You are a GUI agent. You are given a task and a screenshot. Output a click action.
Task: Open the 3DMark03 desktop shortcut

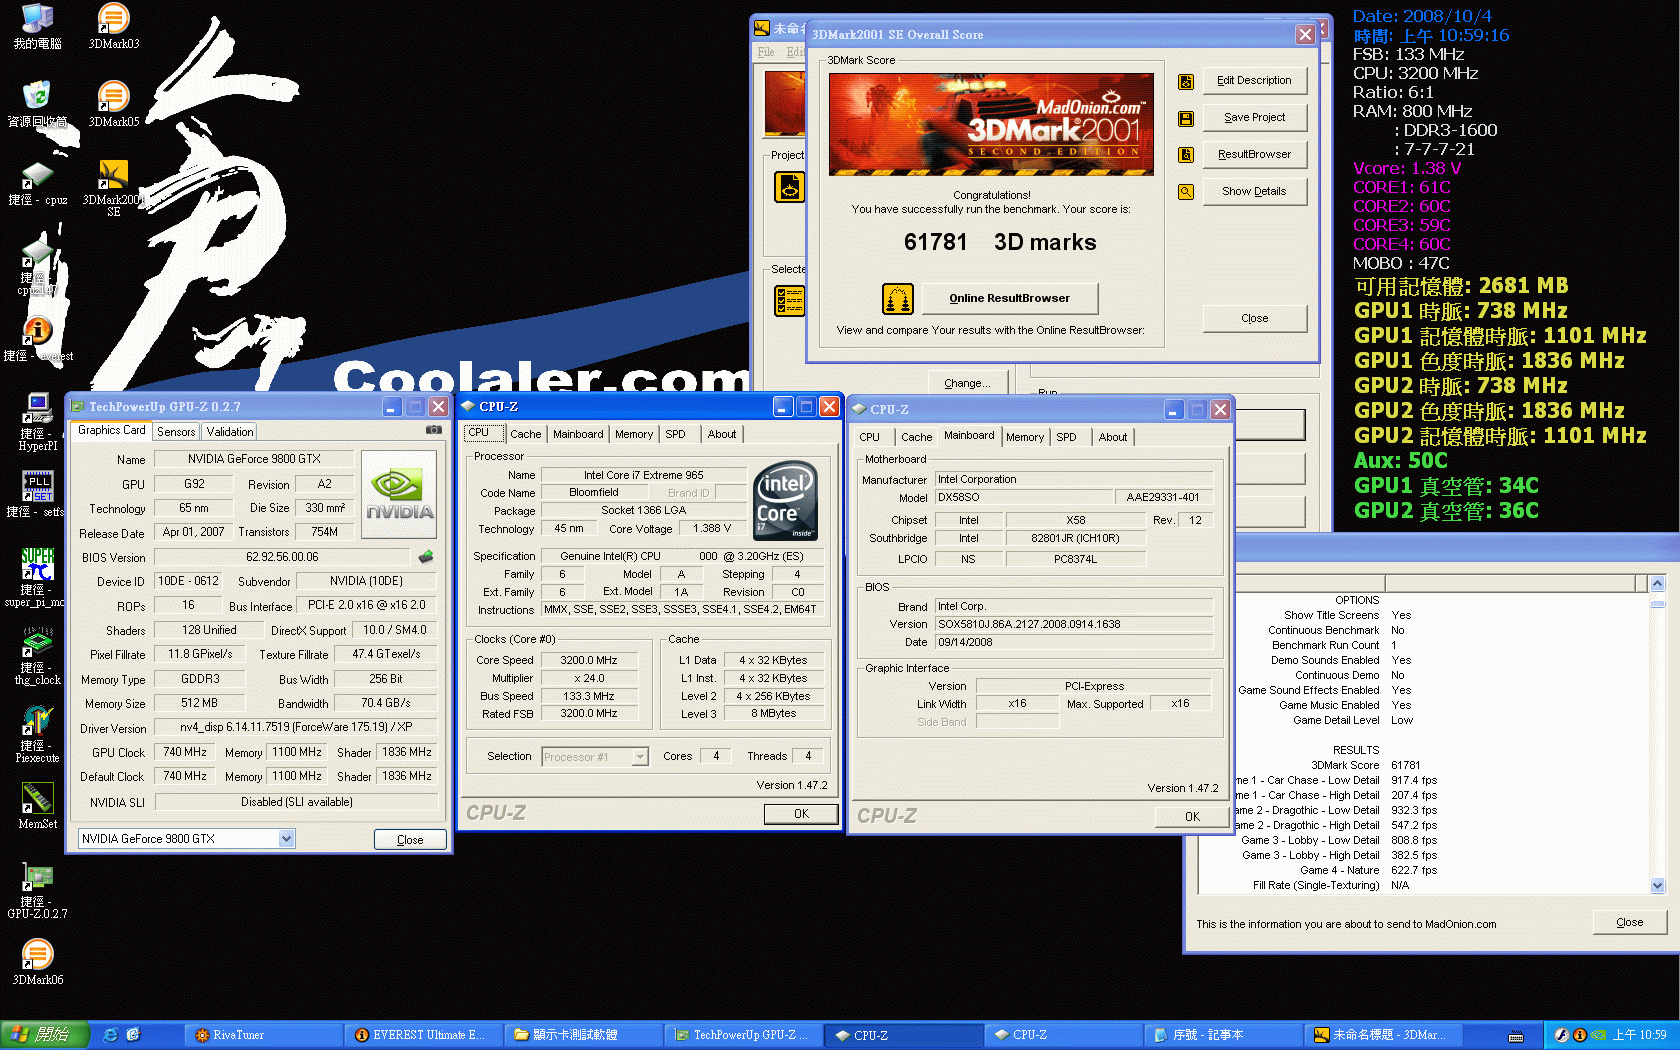(x=113, y=26)
